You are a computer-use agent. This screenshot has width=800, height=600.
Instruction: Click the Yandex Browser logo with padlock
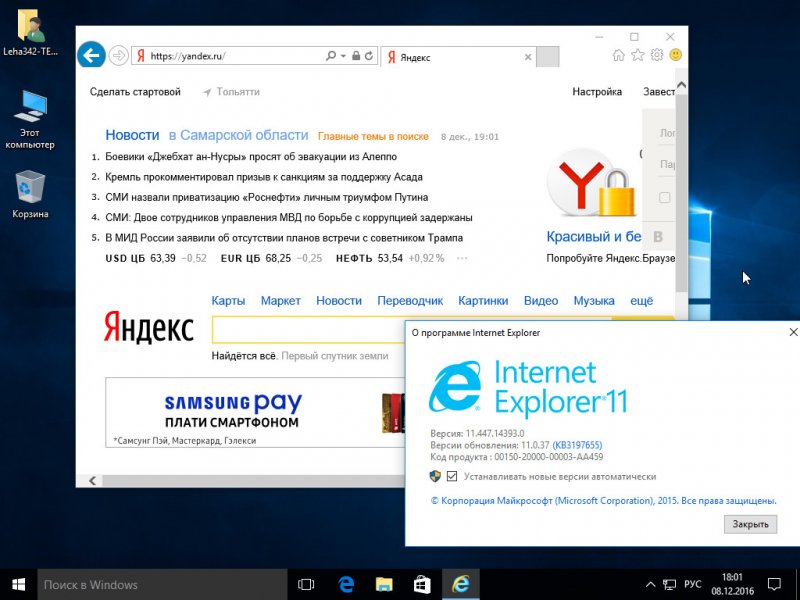point(592,184)
